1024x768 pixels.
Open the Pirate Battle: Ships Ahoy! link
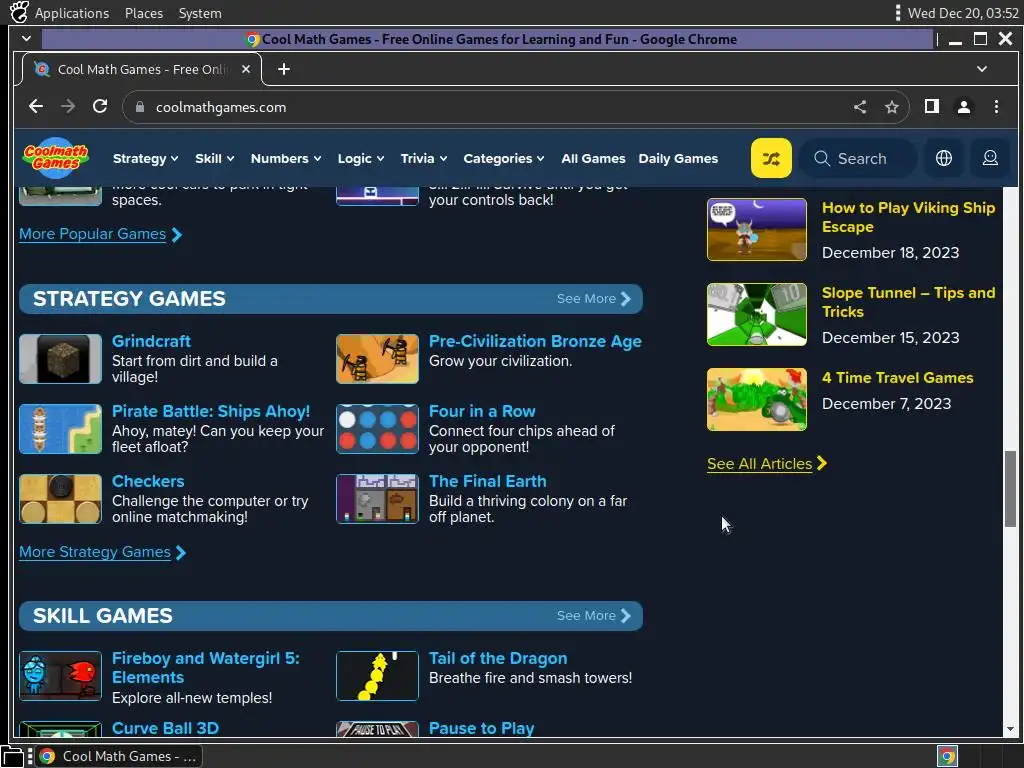[210, 411]
